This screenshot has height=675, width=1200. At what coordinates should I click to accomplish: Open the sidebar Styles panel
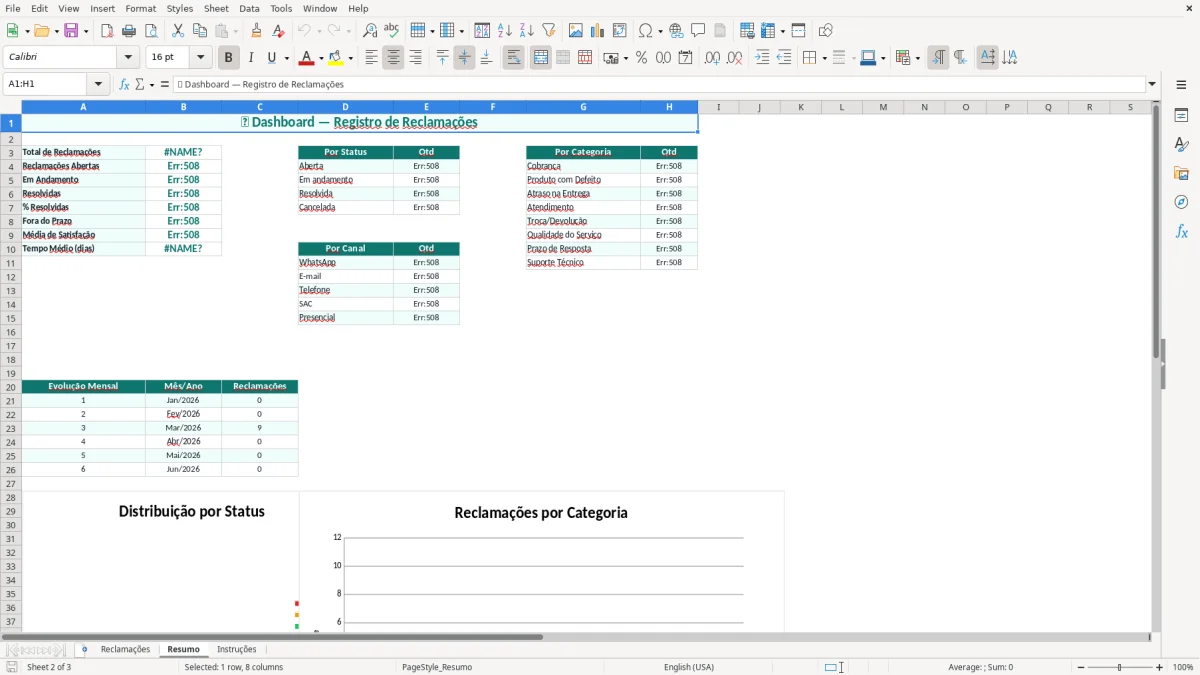(x=1181, y=145)
